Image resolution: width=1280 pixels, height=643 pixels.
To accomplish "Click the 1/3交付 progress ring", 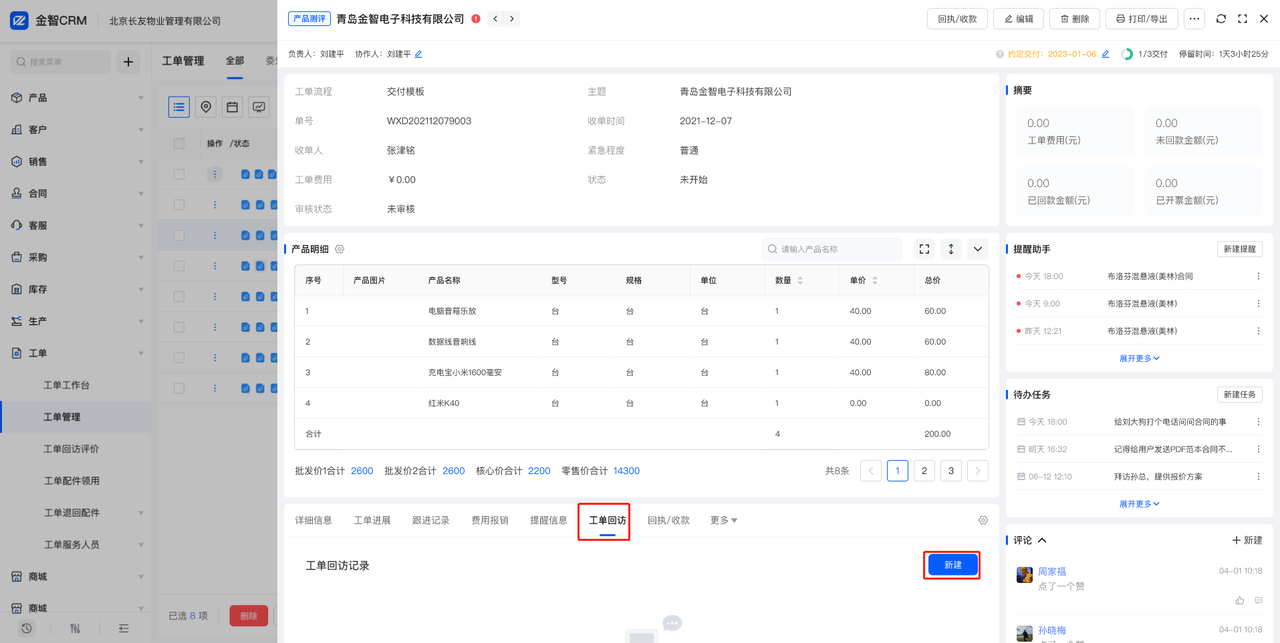I will coord(1127,54).
